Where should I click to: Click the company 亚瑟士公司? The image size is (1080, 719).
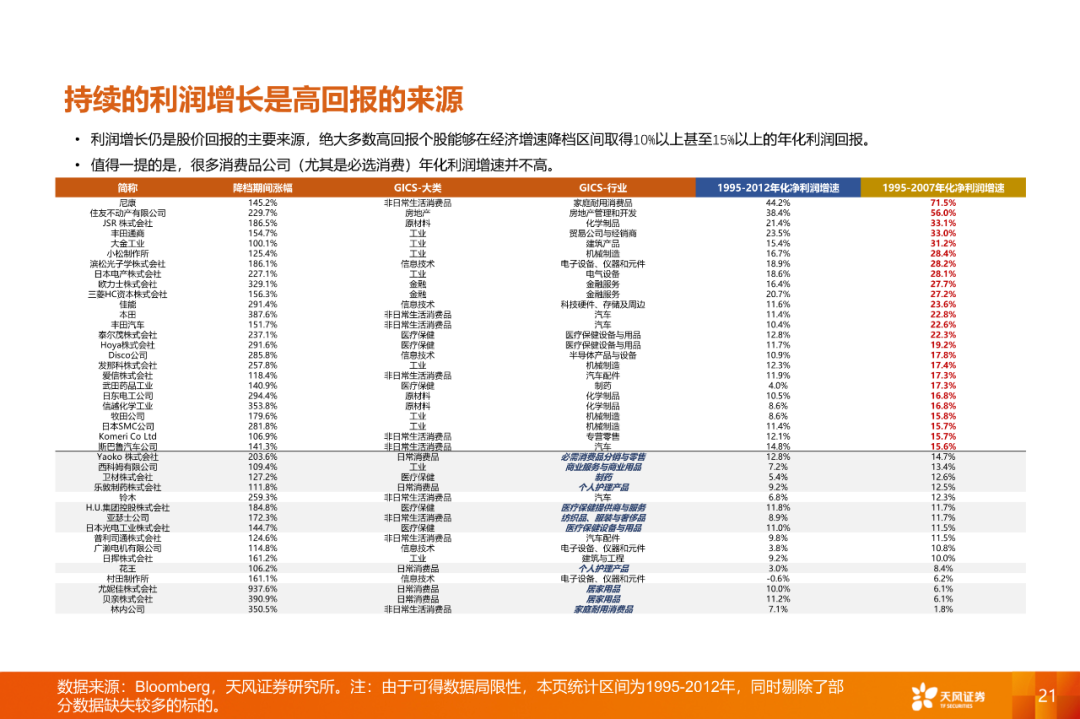pos(127,518)
